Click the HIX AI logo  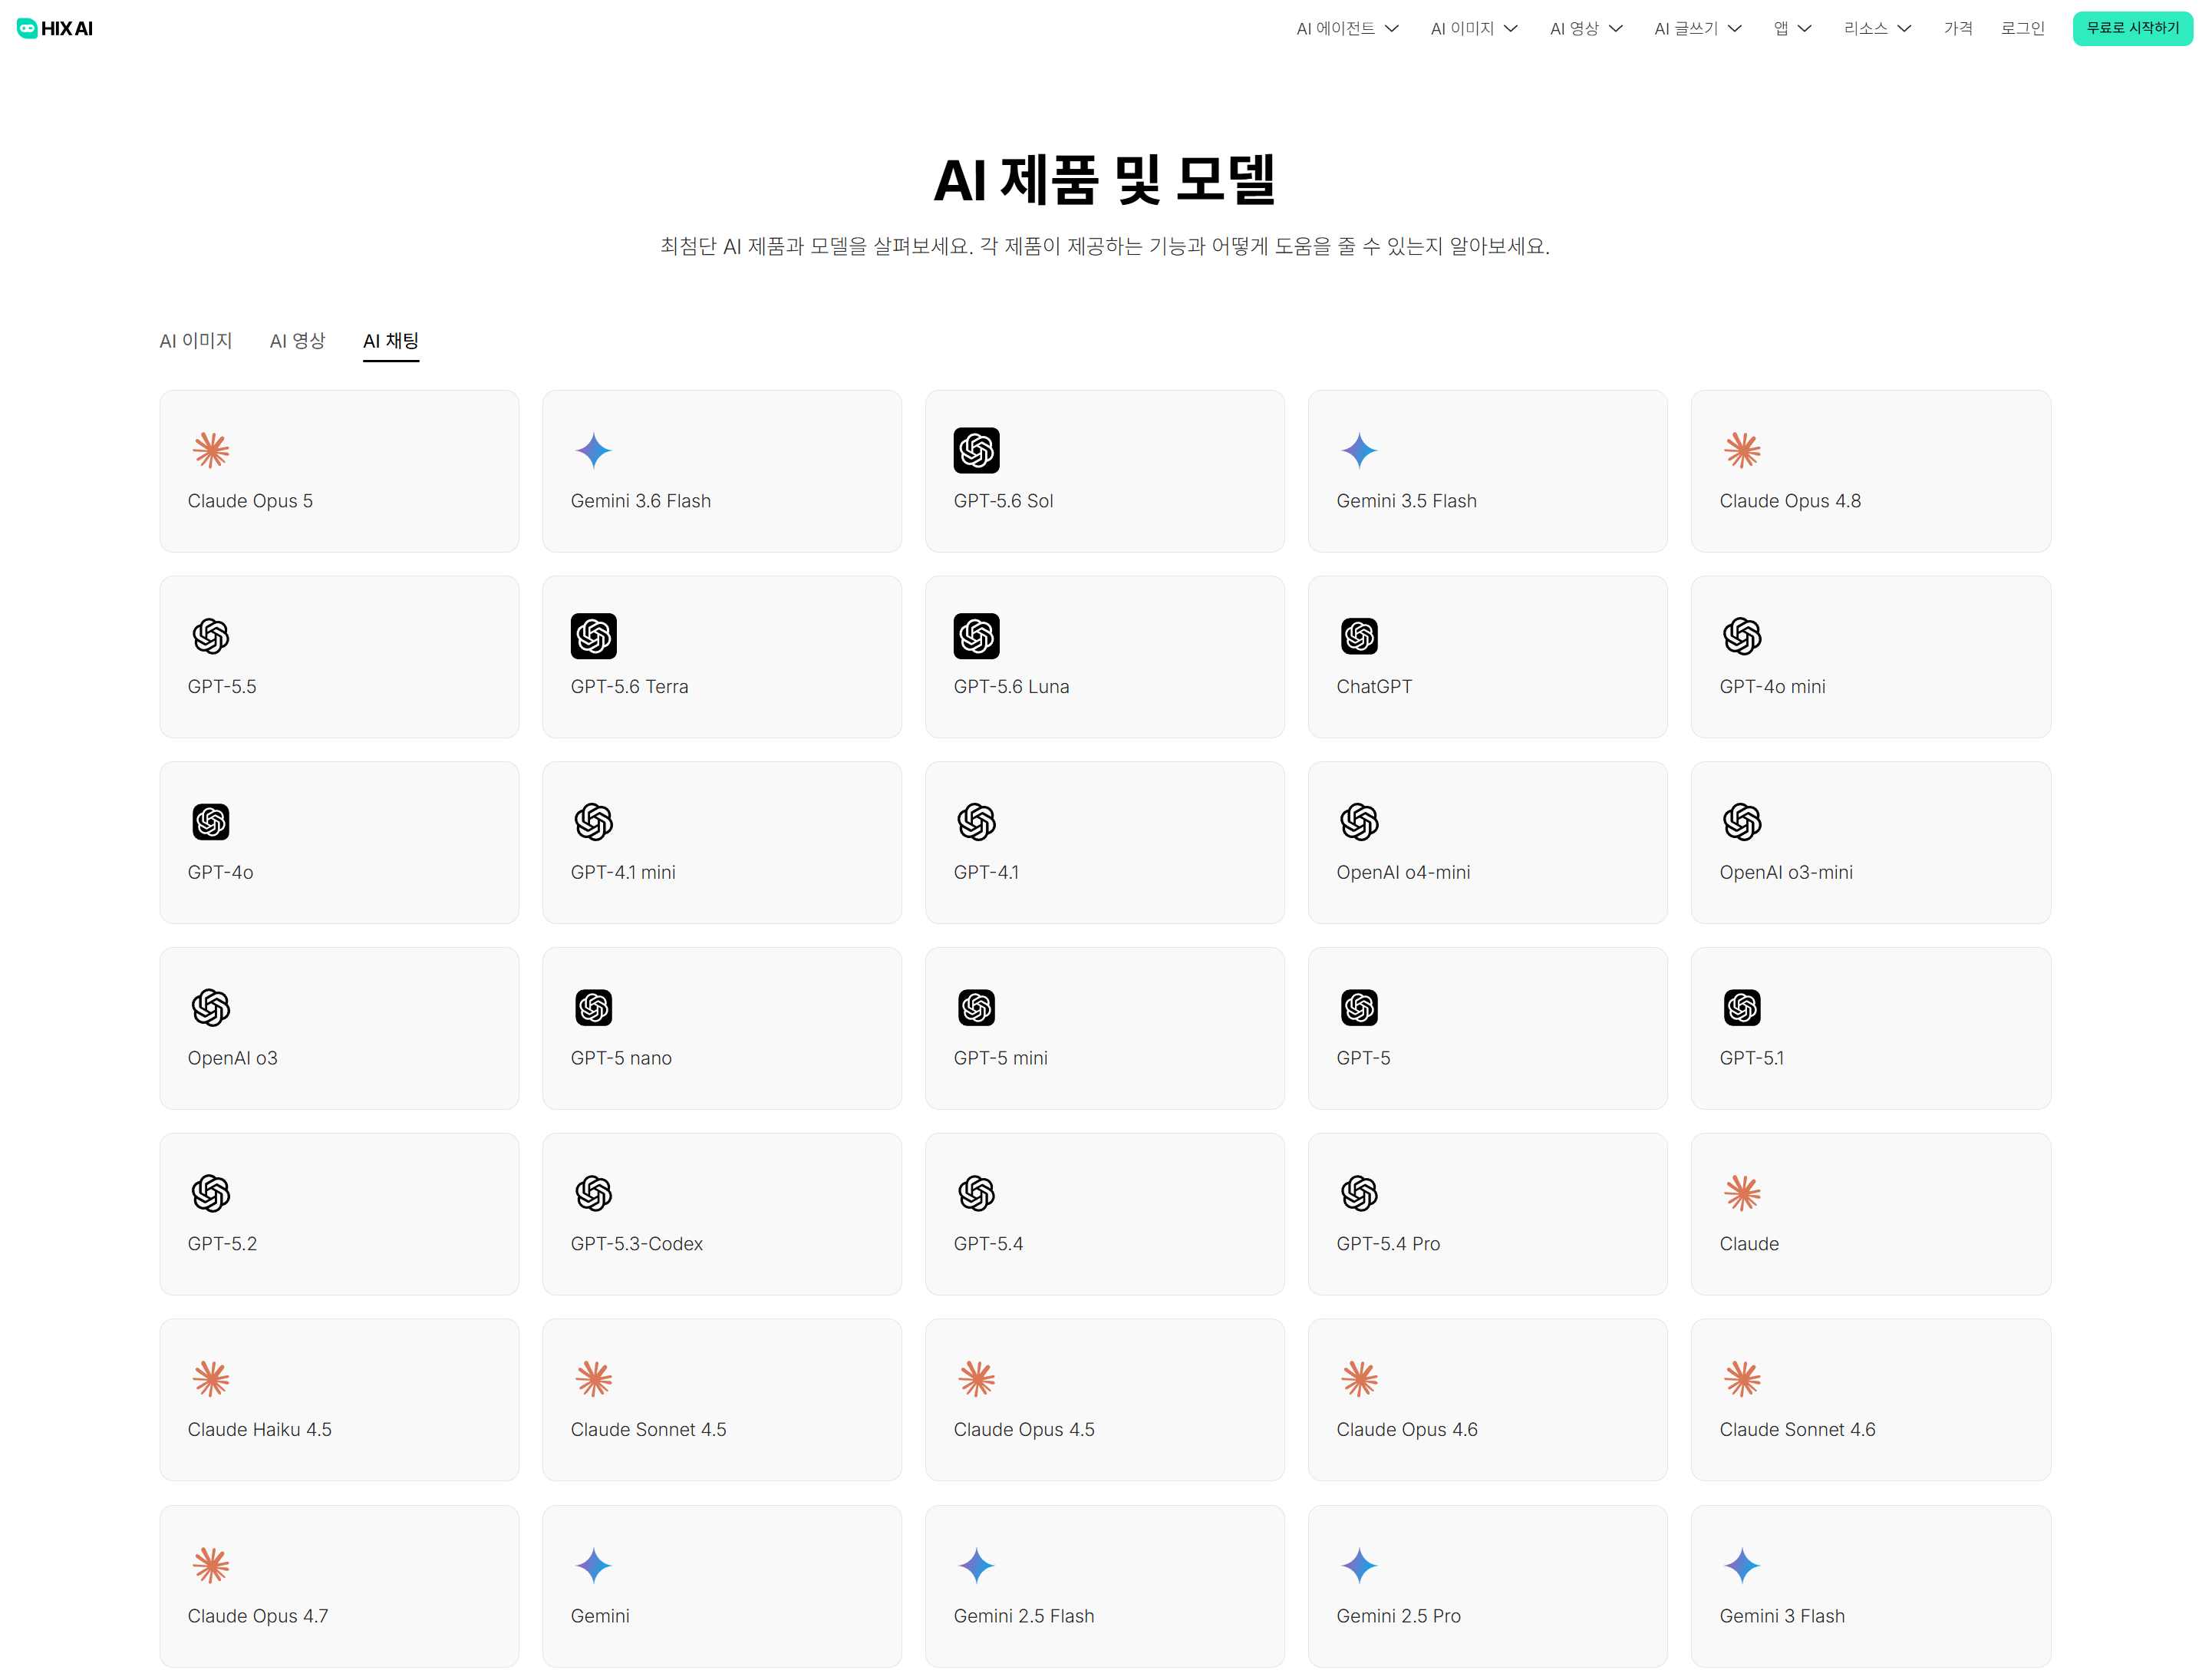click(x=55, y=28)
